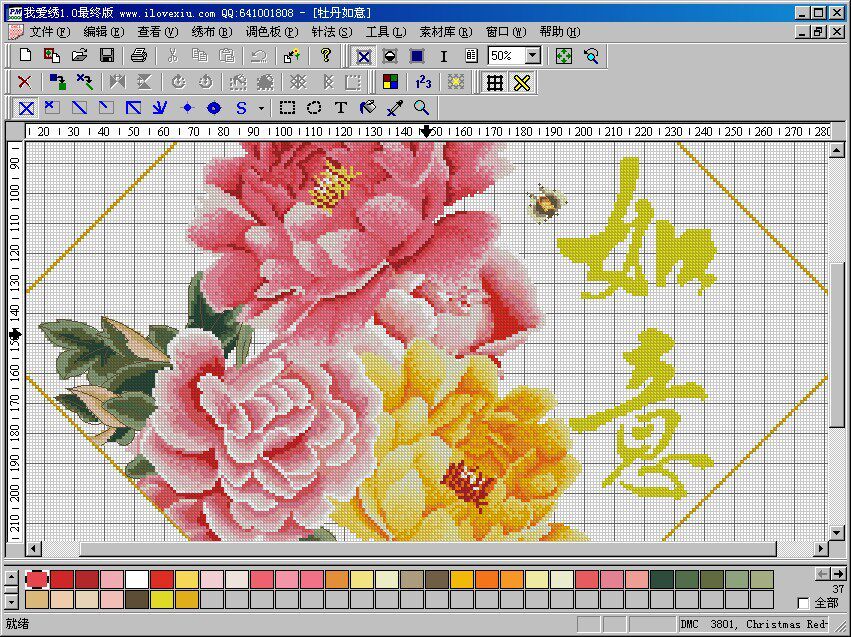851x637 pixels.
Task: Select the half stitch tool
Action: point(79,108)
